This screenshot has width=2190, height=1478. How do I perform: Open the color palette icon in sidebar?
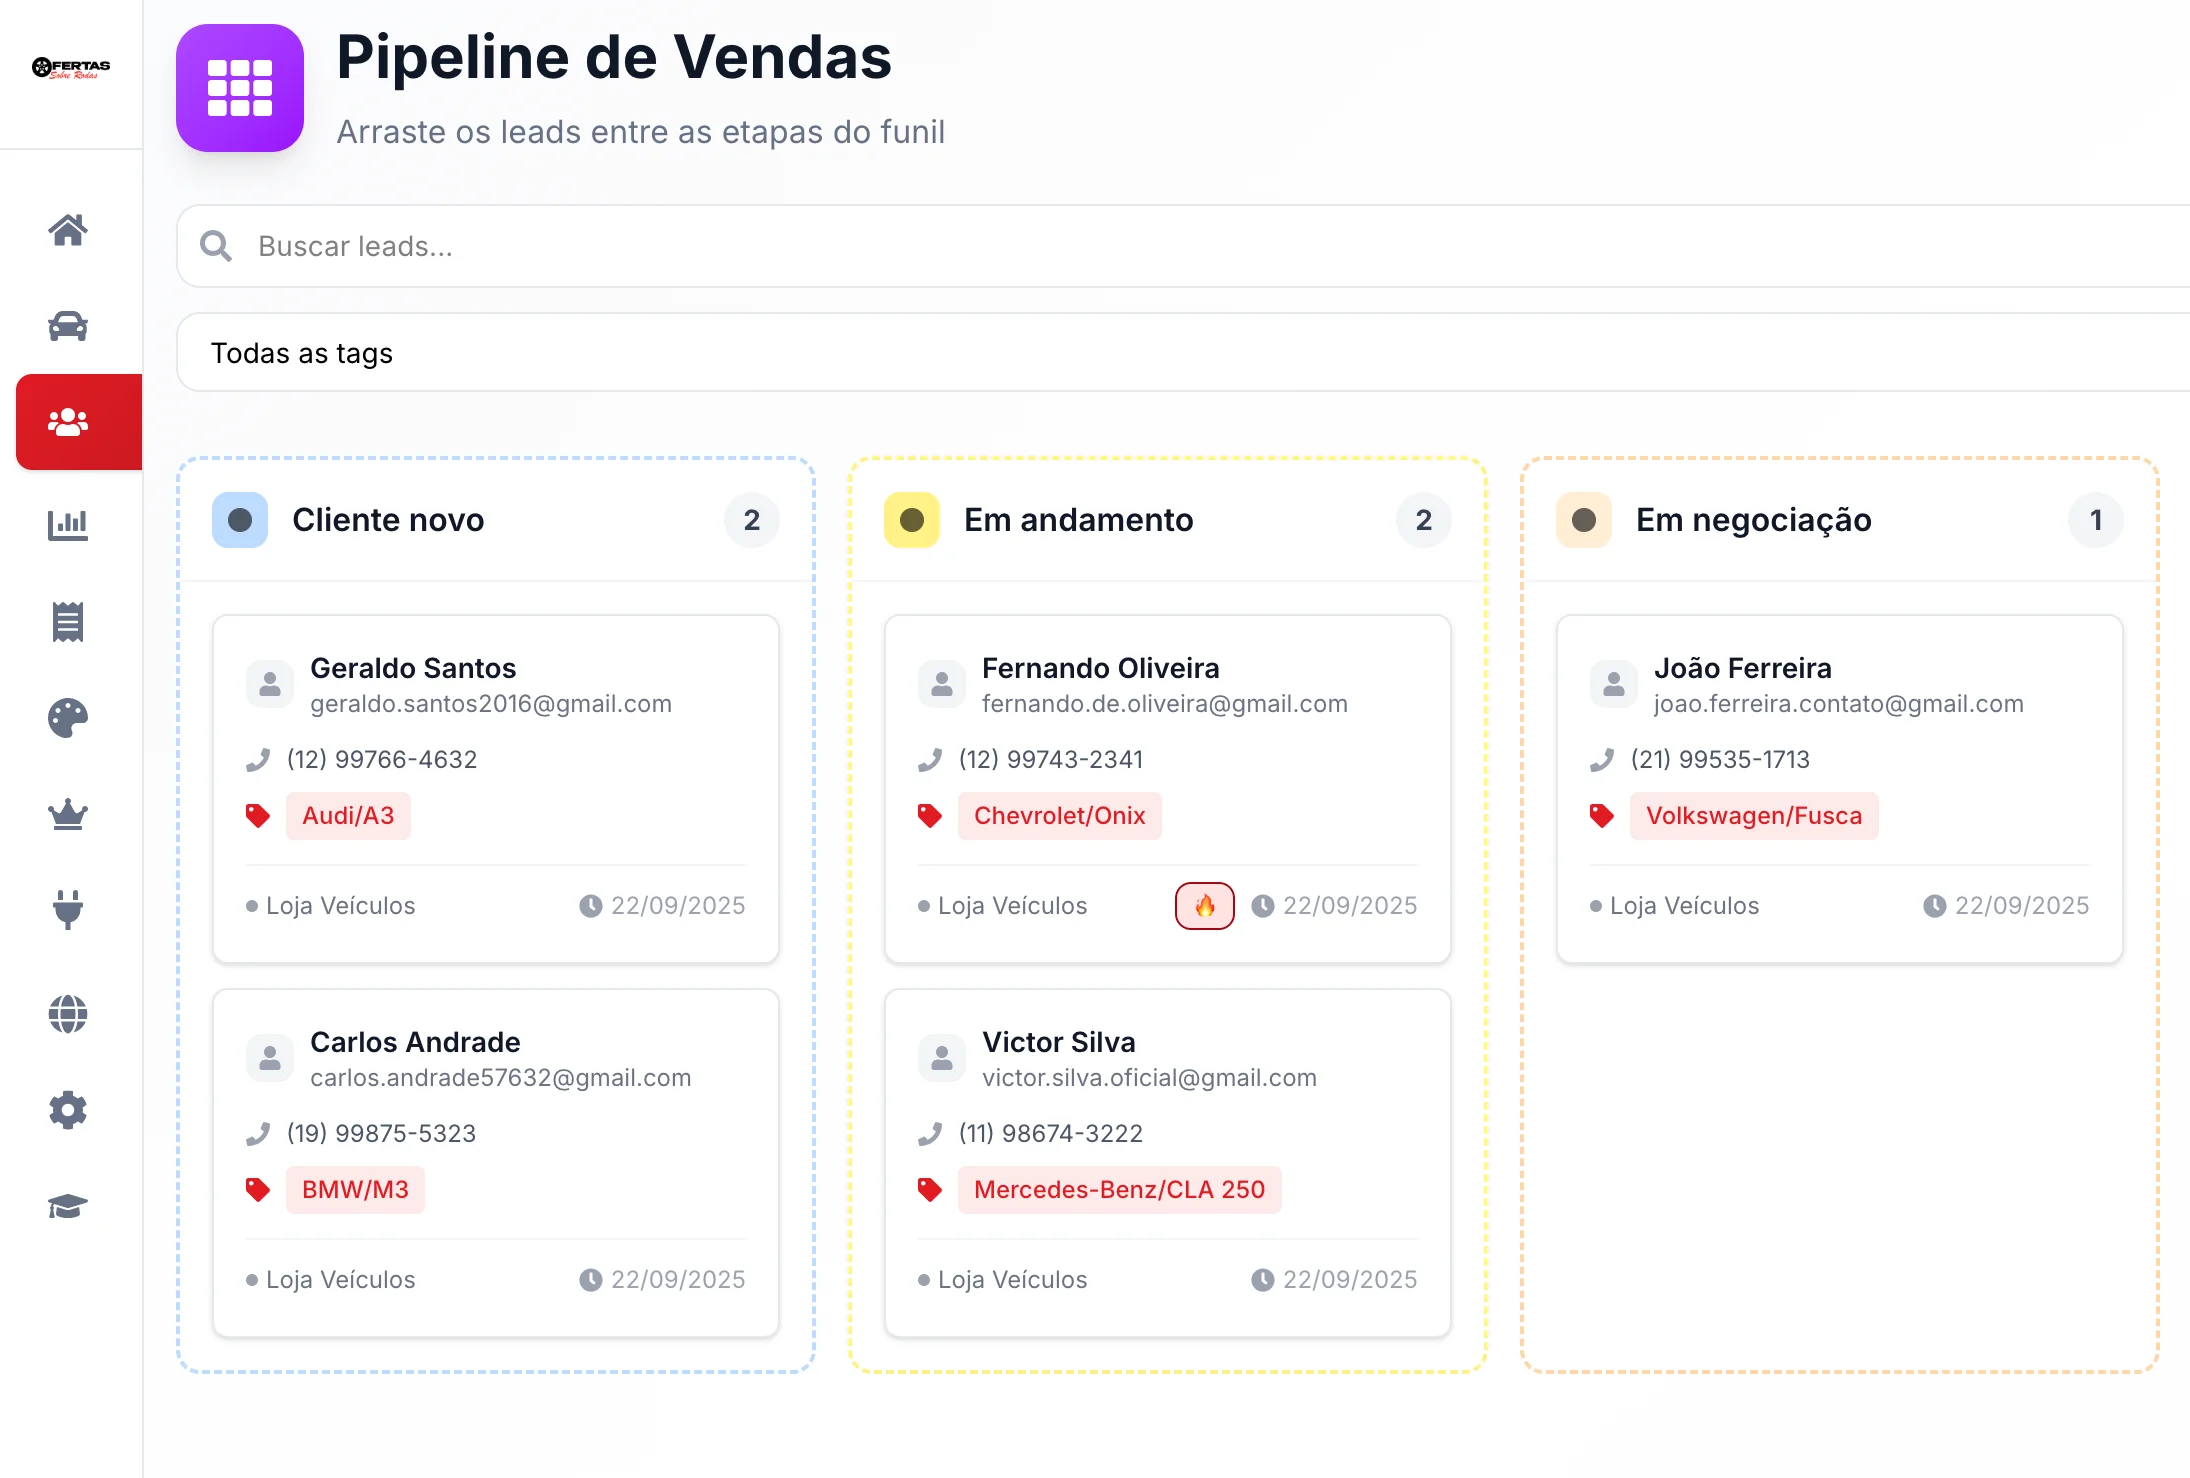tap(68, 718)
